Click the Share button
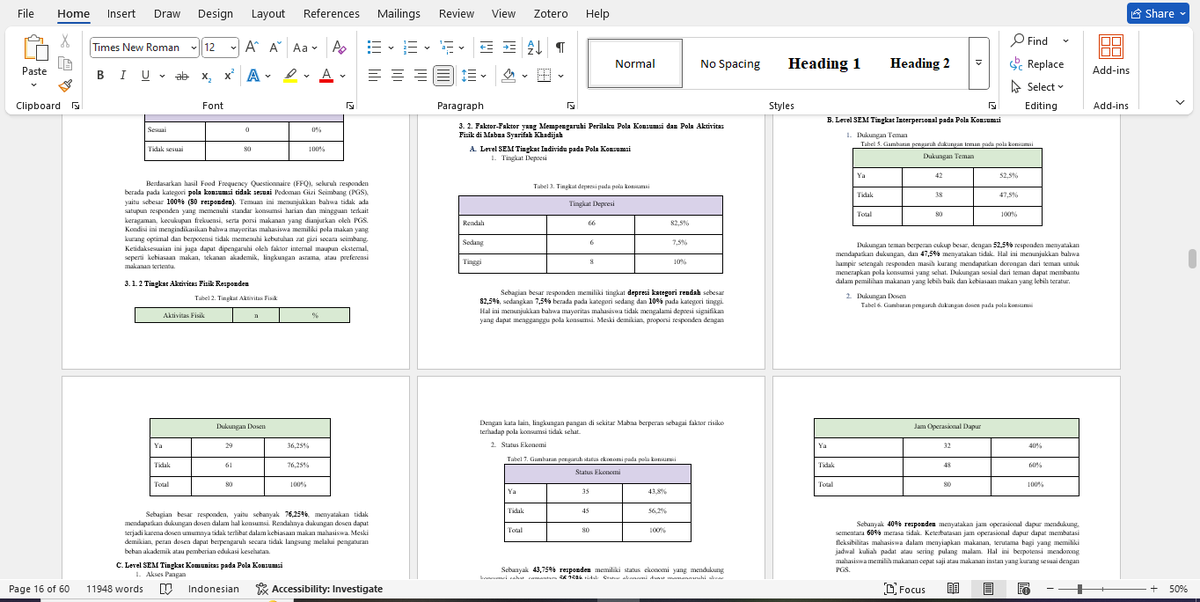Screen dimensions: 1200x602 (x=1159, y=13)
